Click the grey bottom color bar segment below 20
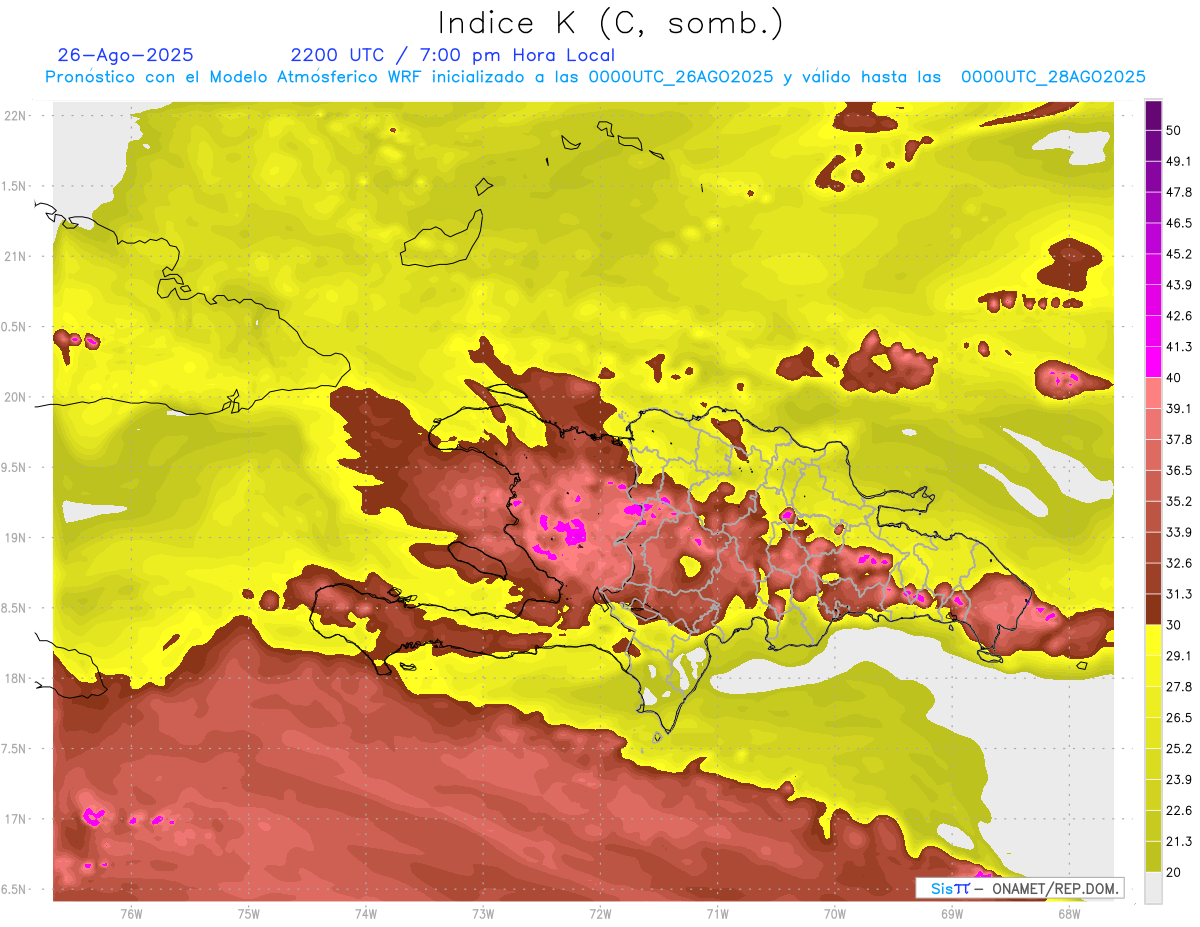Viewport: 1200px width, 927px height. [1153, 888]
